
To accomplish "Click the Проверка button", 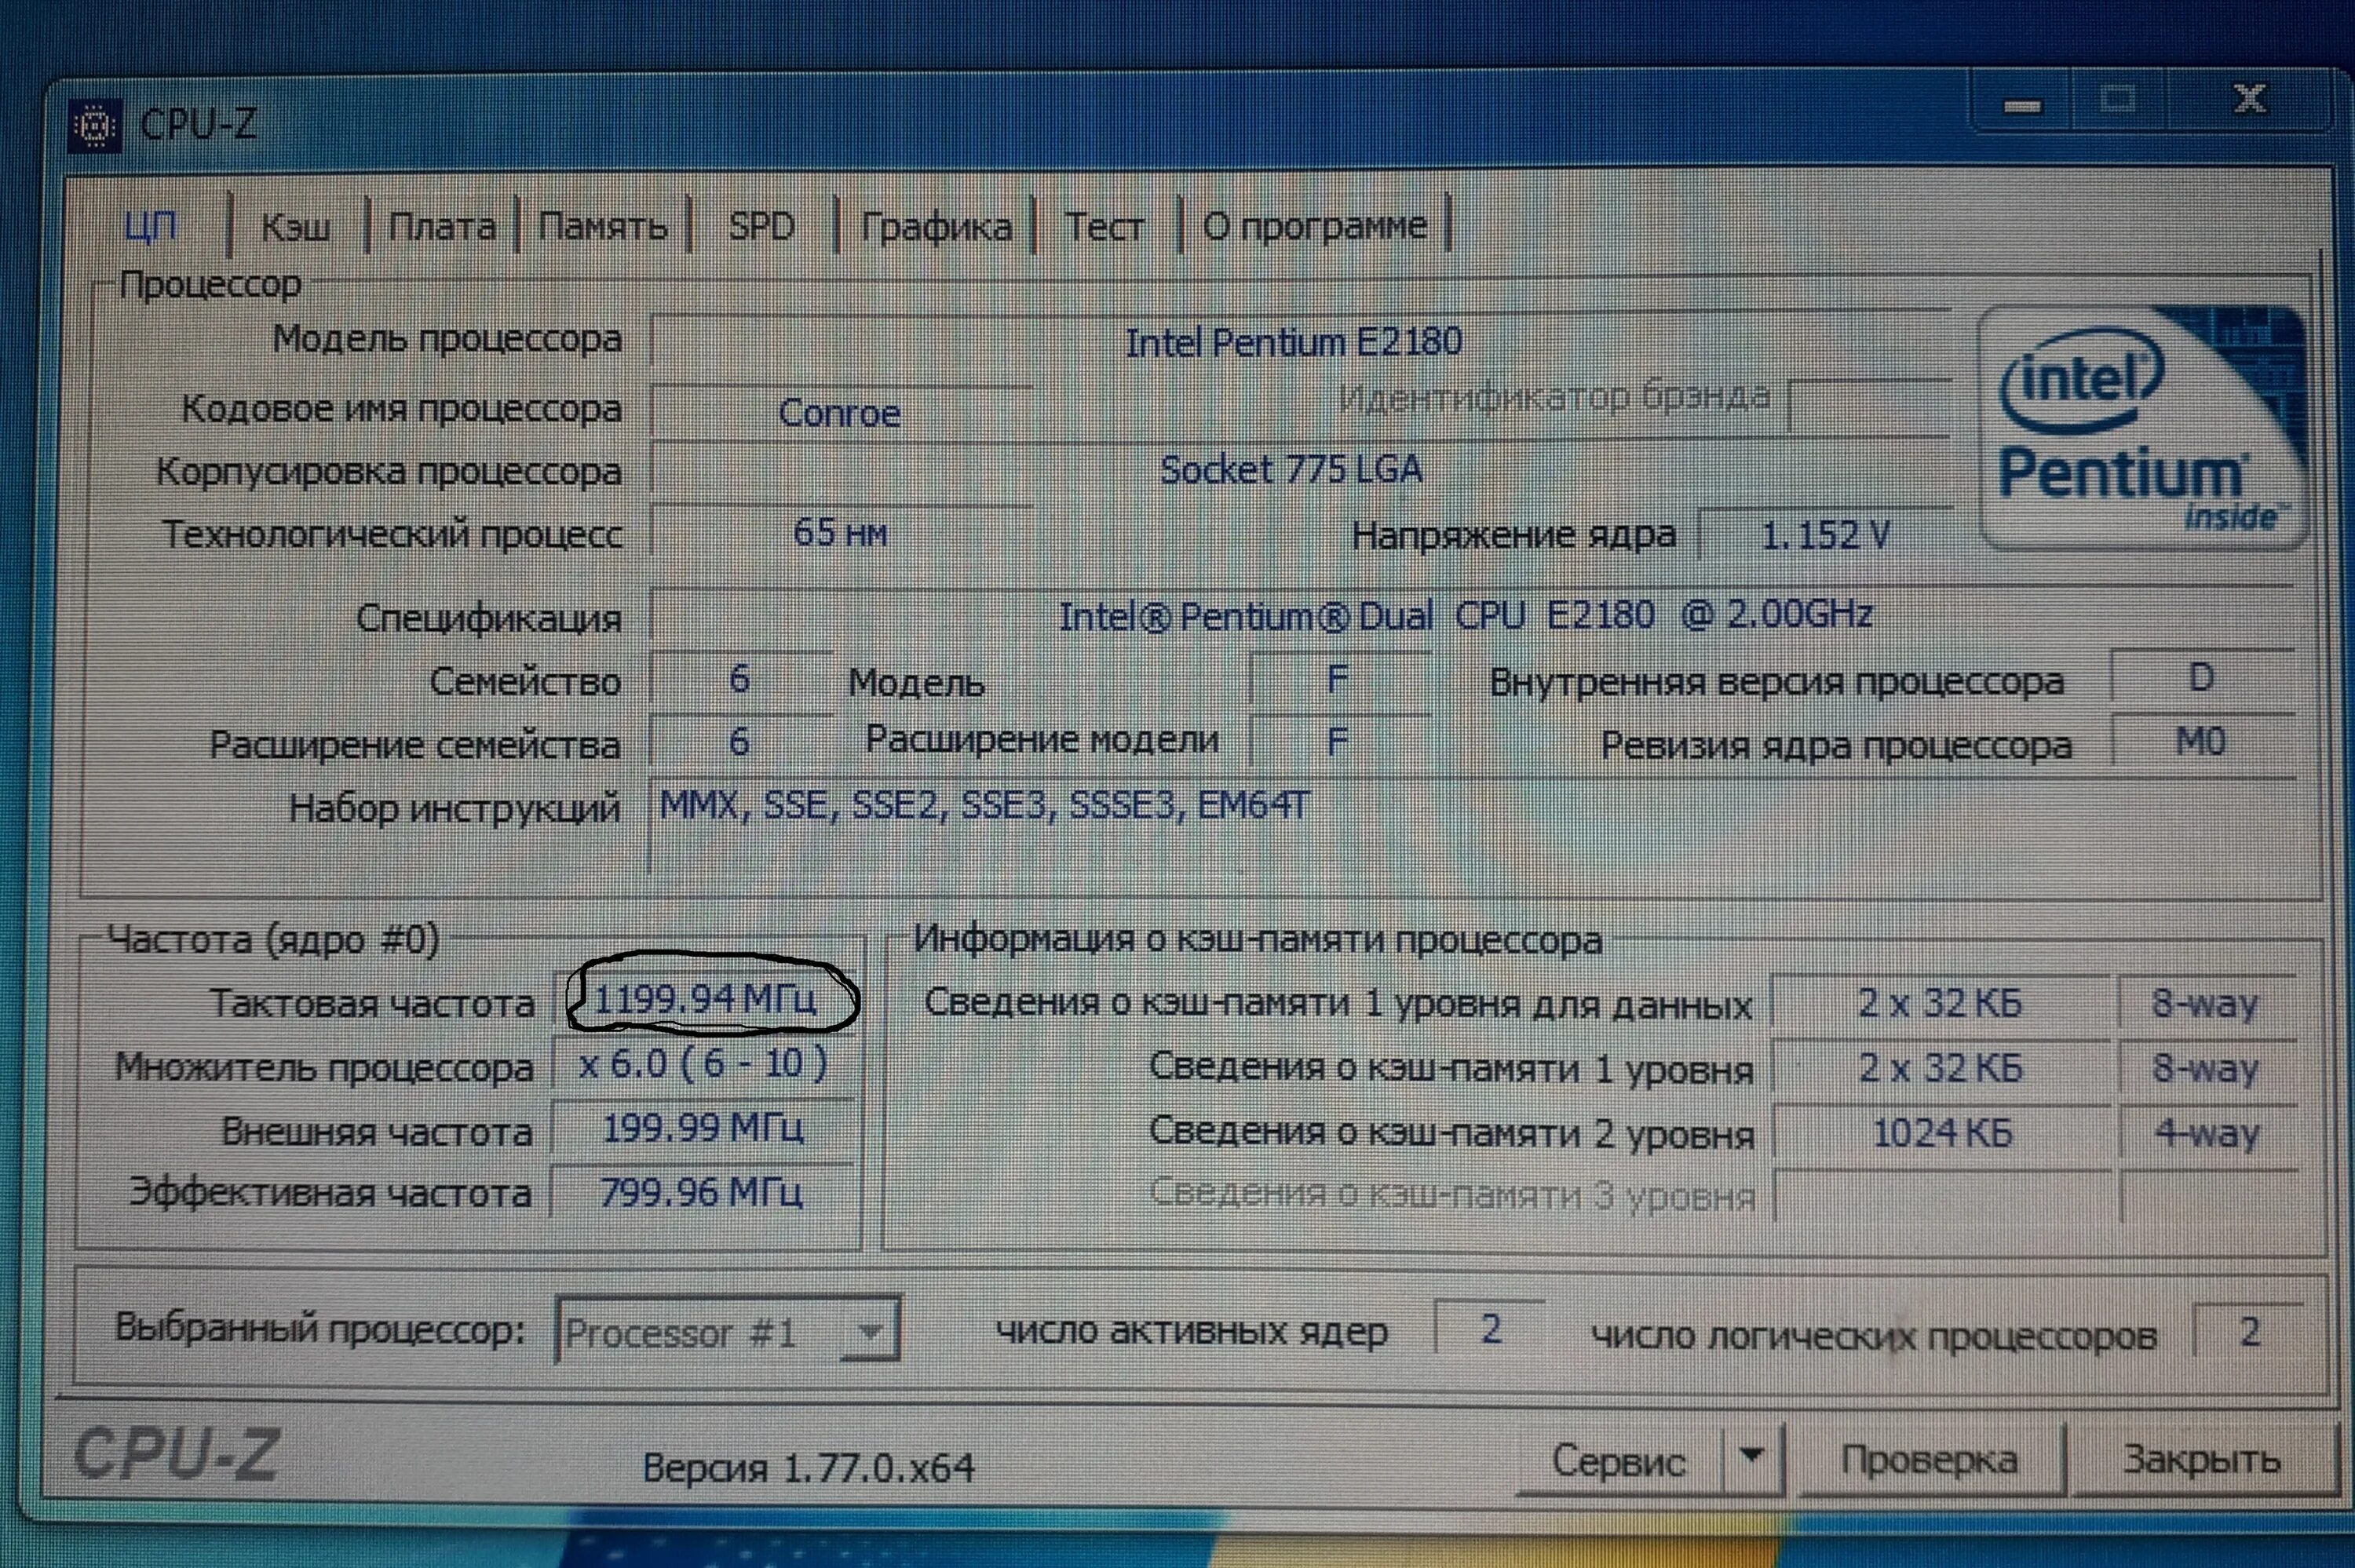I will 1929,1460.
